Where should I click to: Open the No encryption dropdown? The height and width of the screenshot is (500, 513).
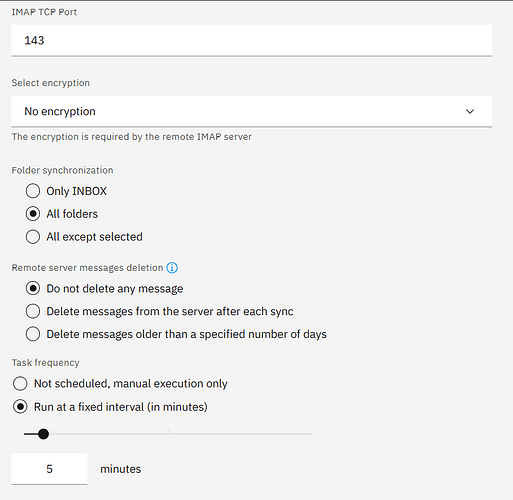point(252,111)
